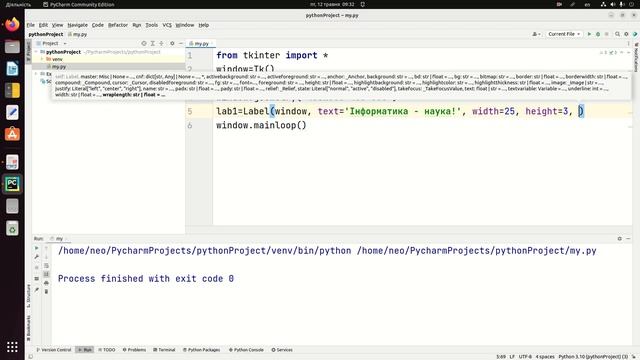Screen dimensions: 640x360
Task: Open the Problems tool window
Action: click(x=134, y=350)
